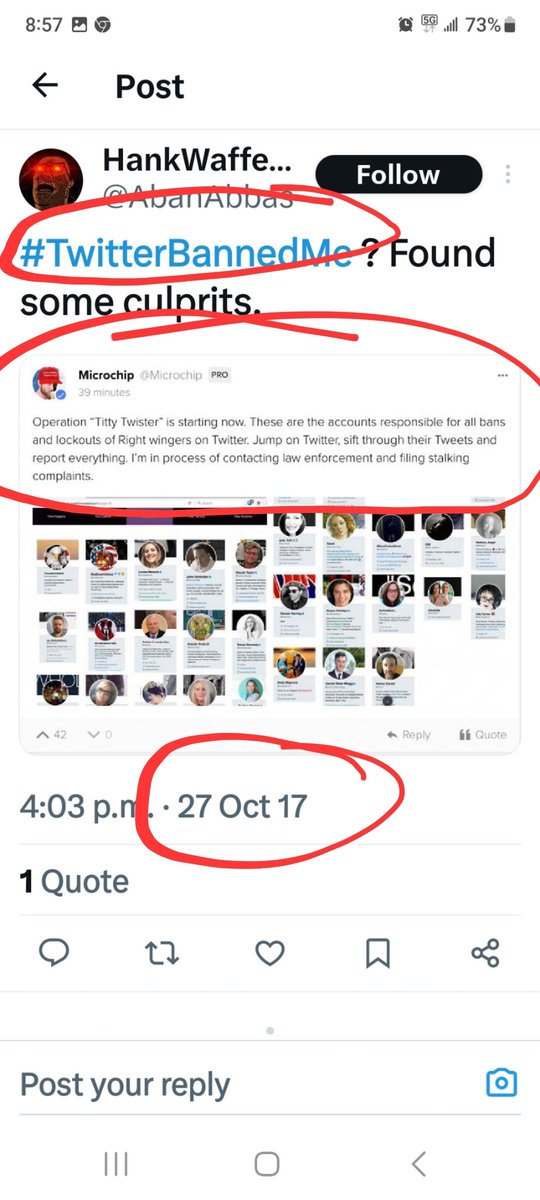Open camera icon in reply bar
Screen dimensions: 540x1200
[x=501, y=1082]
